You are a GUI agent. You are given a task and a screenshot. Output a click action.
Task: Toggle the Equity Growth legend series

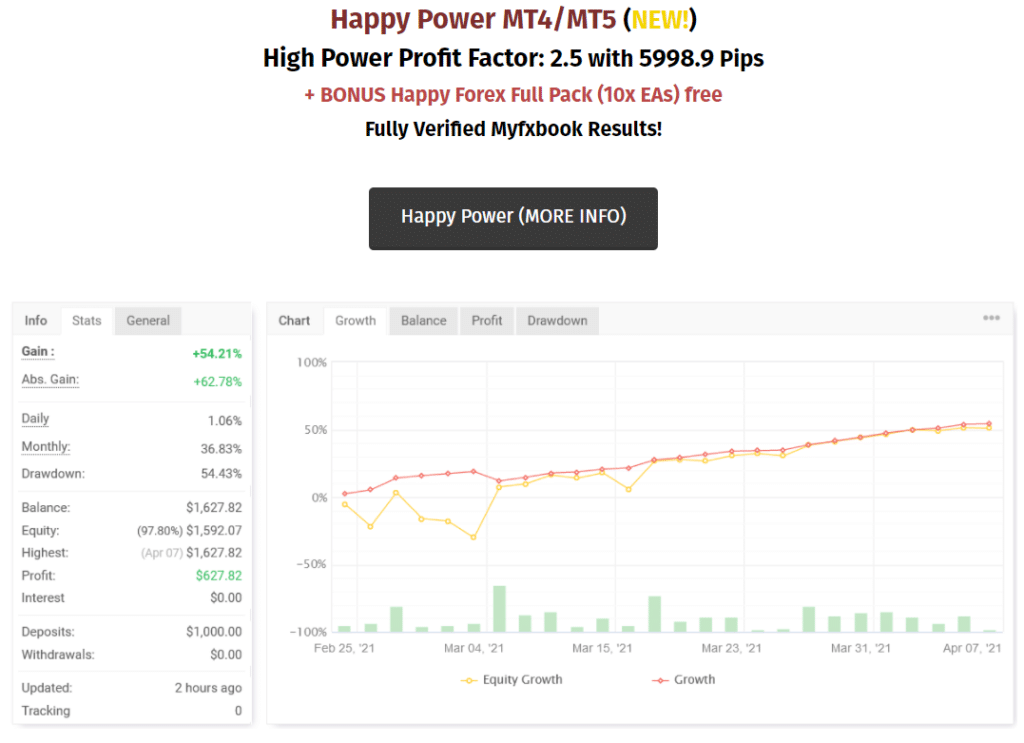(511, 680)
